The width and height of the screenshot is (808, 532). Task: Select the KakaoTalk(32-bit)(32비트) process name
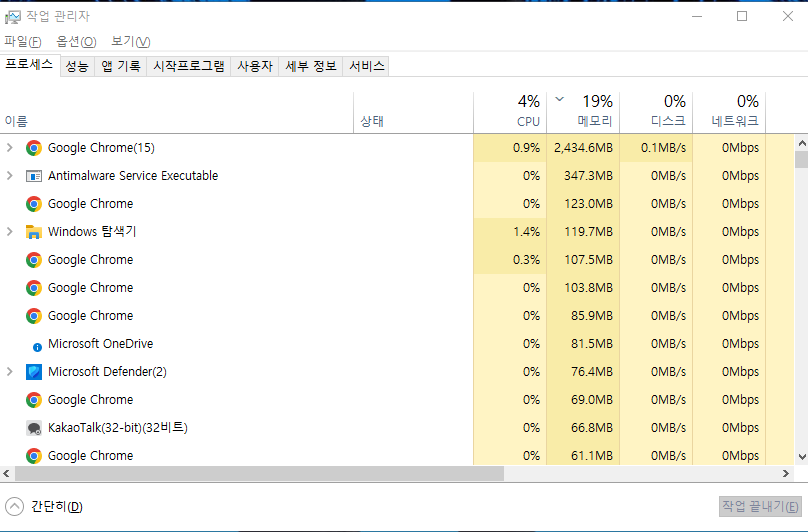pyautogui.click(x=118, y=428)
